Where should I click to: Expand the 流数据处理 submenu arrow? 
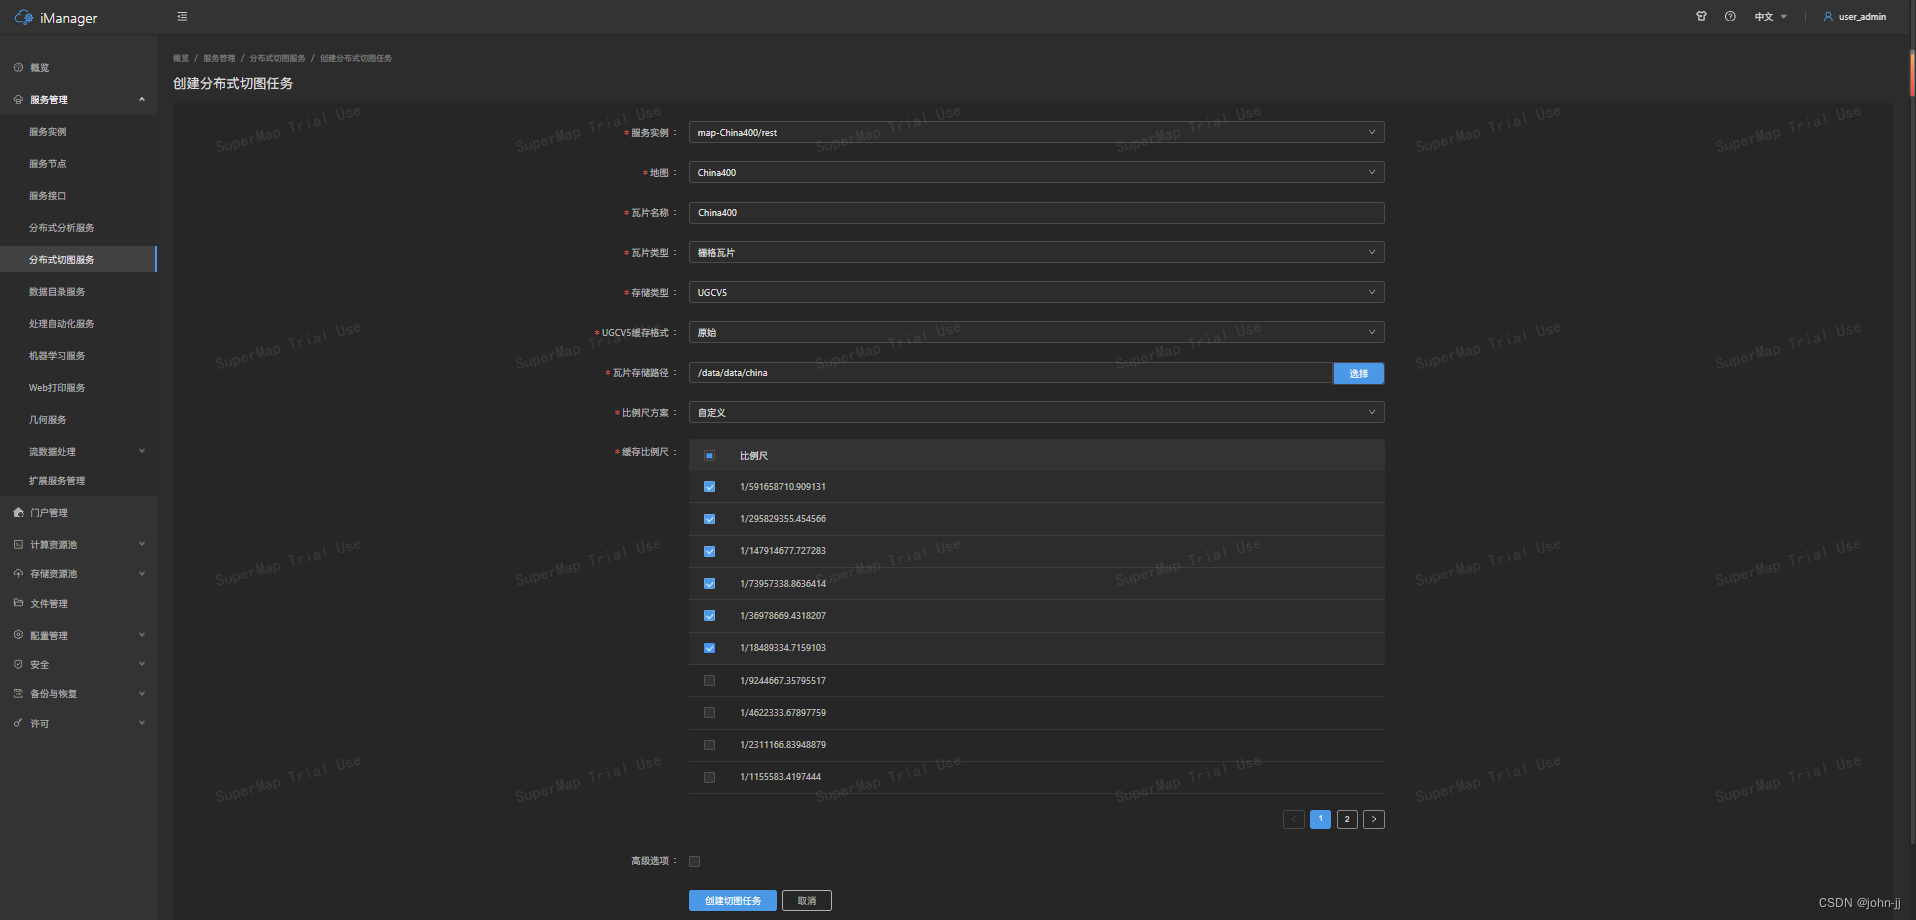tap(142, 451)
